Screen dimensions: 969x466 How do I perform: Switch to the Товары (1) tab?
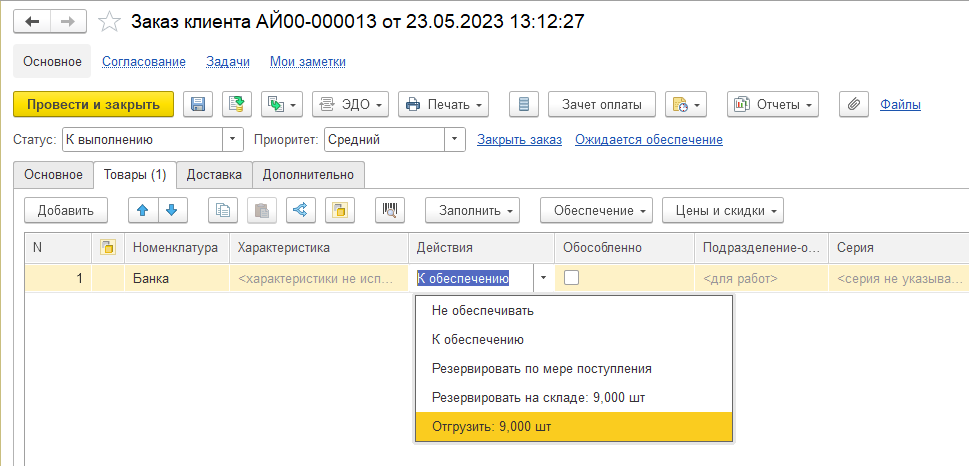135,175
